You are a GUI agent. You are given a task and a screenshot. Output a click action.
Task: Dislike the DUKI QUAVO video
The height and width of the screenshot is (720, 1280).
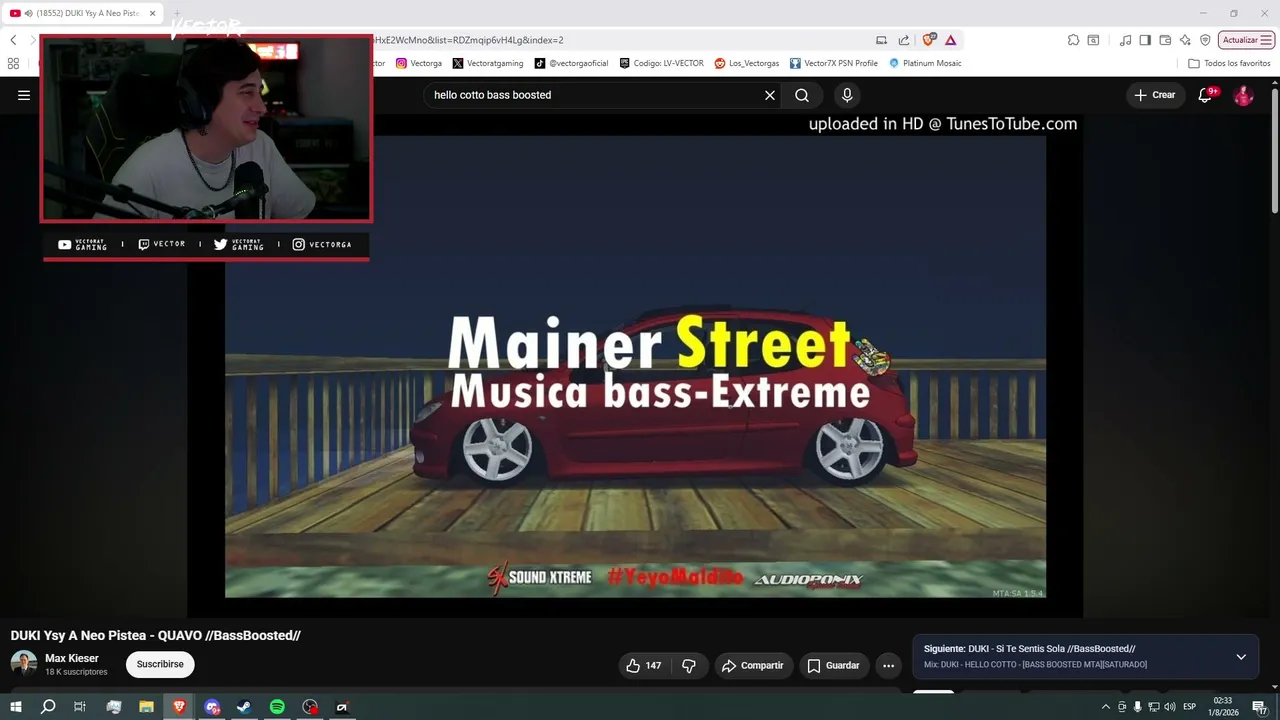pos(688,665)
